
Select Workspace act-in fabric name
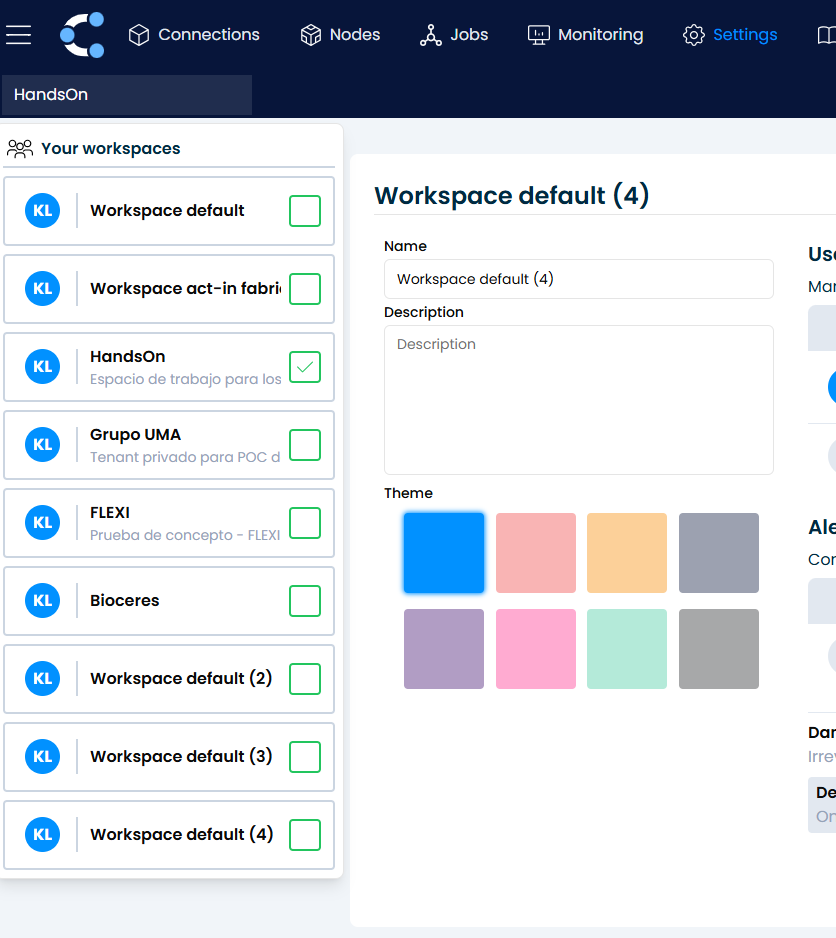pos(186,288)
